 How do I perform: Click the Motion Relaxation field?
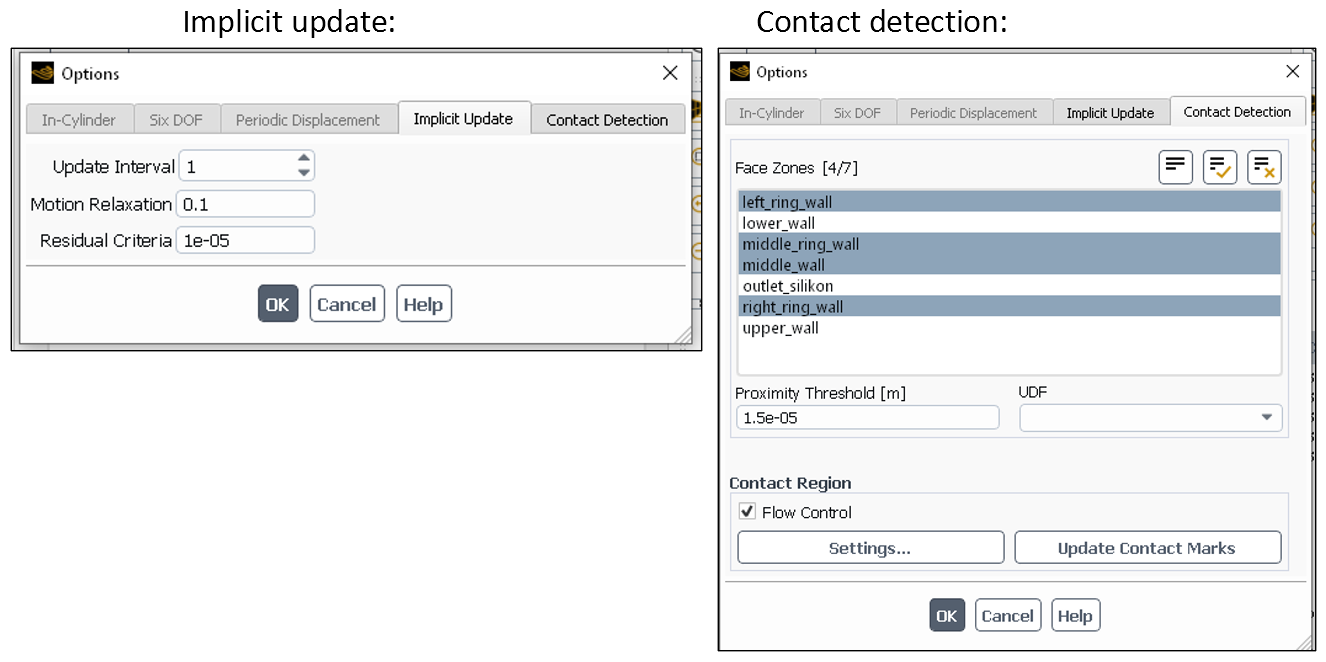click(x=245, y=204)
